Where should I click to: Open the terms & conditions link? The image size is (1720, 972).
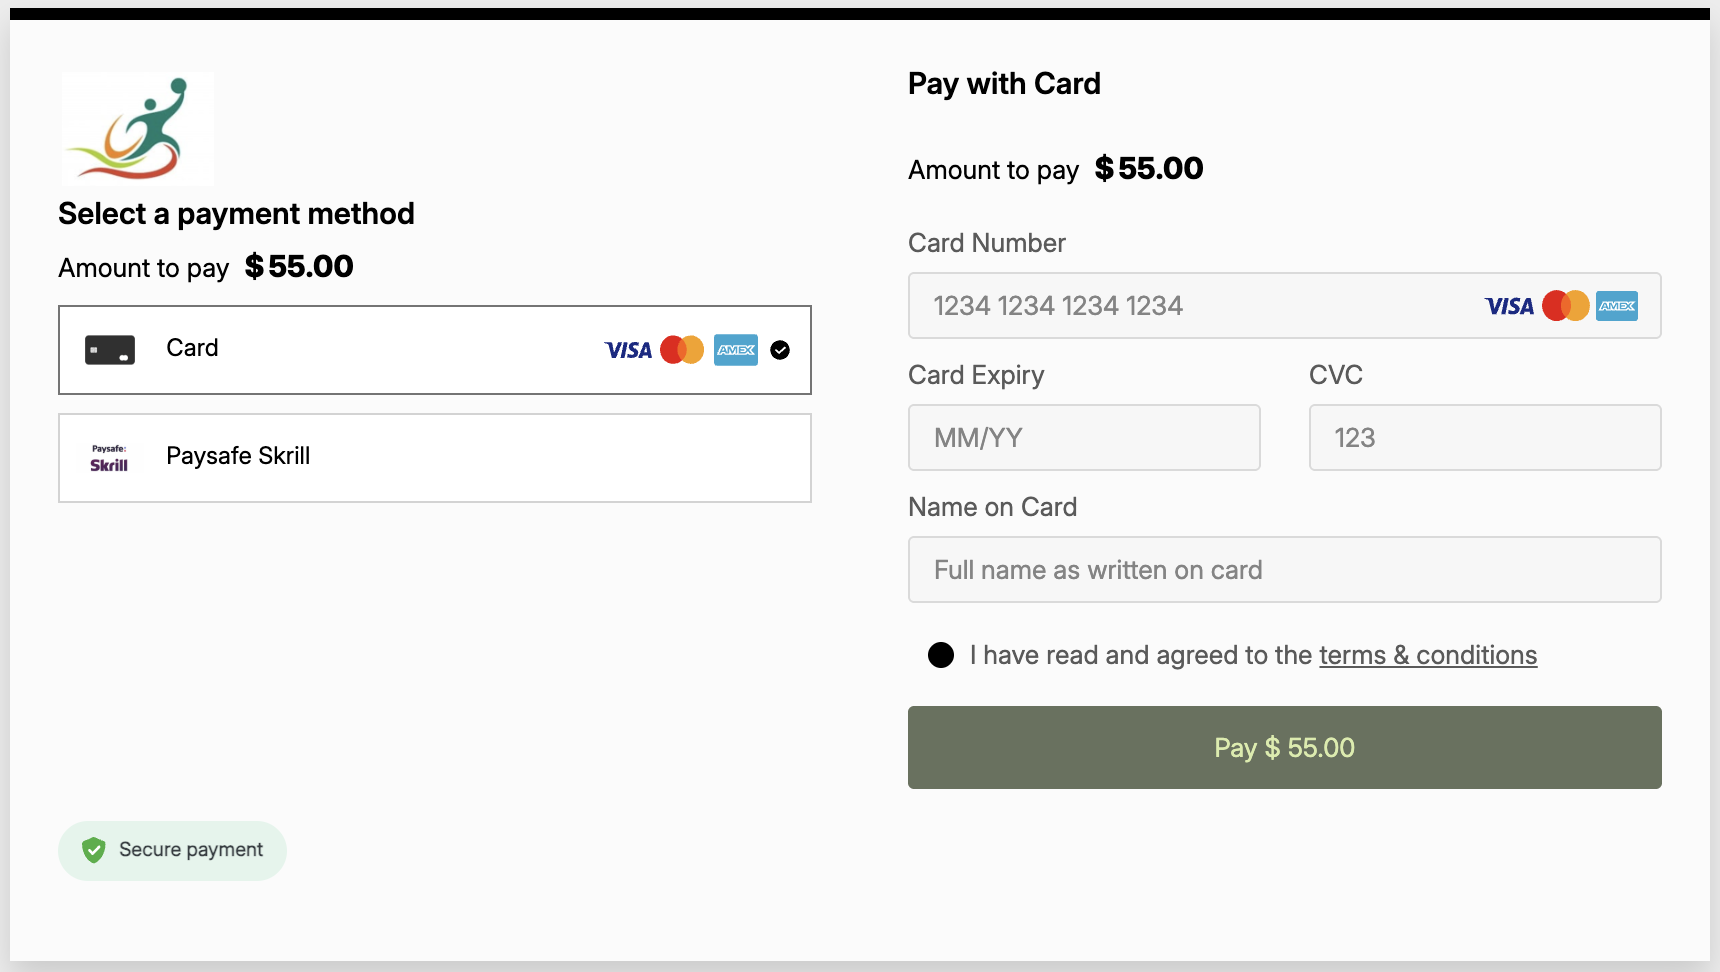(1427, 655)
